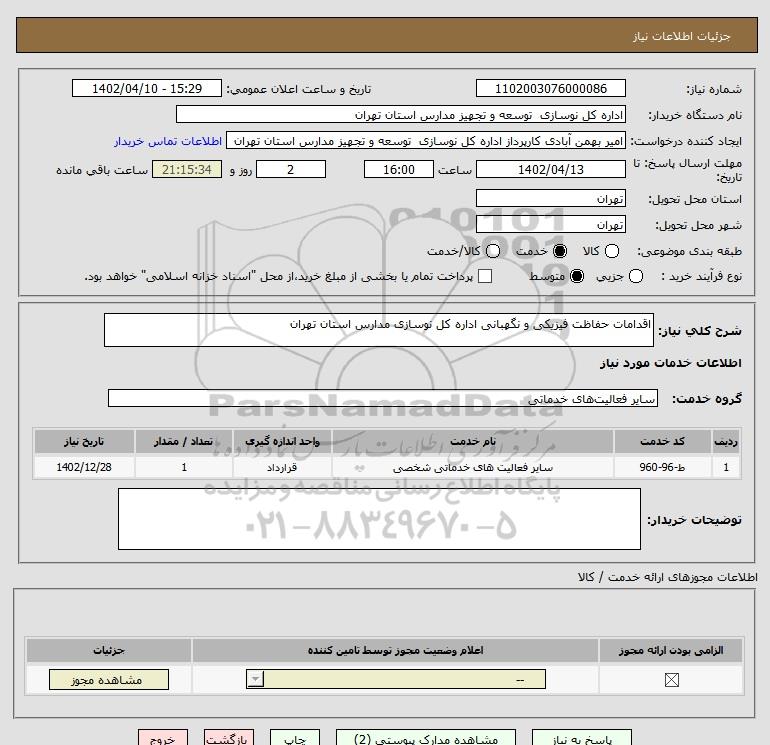Click the مشاهده مجوز button
The image size is (770, 745).
109,680
